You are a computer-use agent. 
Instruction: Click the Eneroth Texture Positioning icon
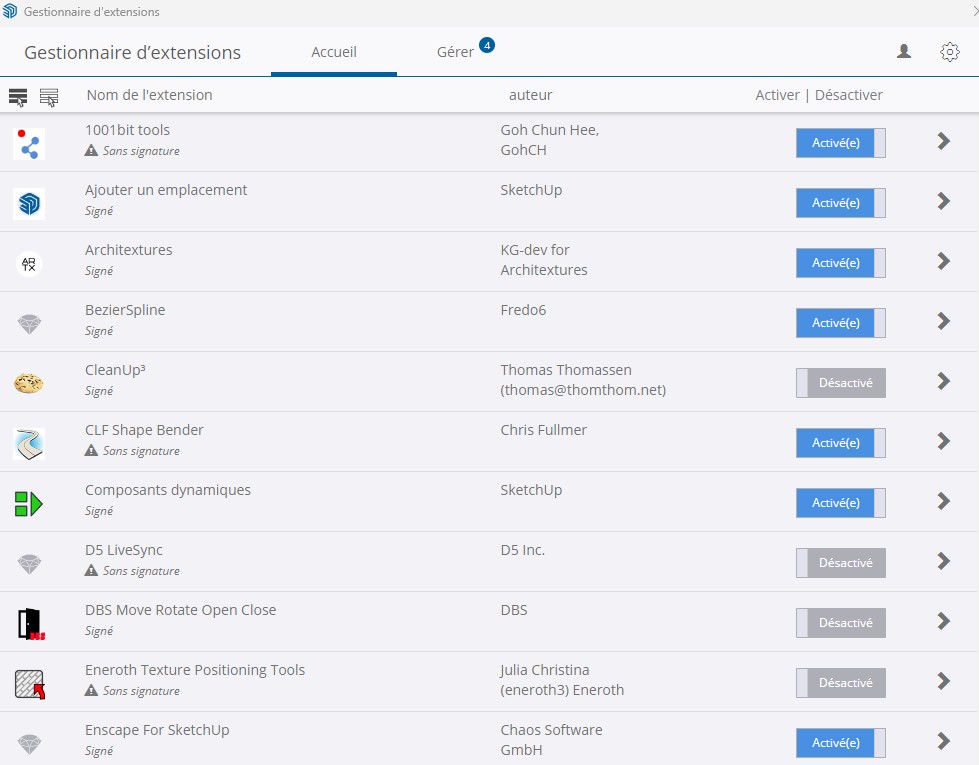[30, 683]
